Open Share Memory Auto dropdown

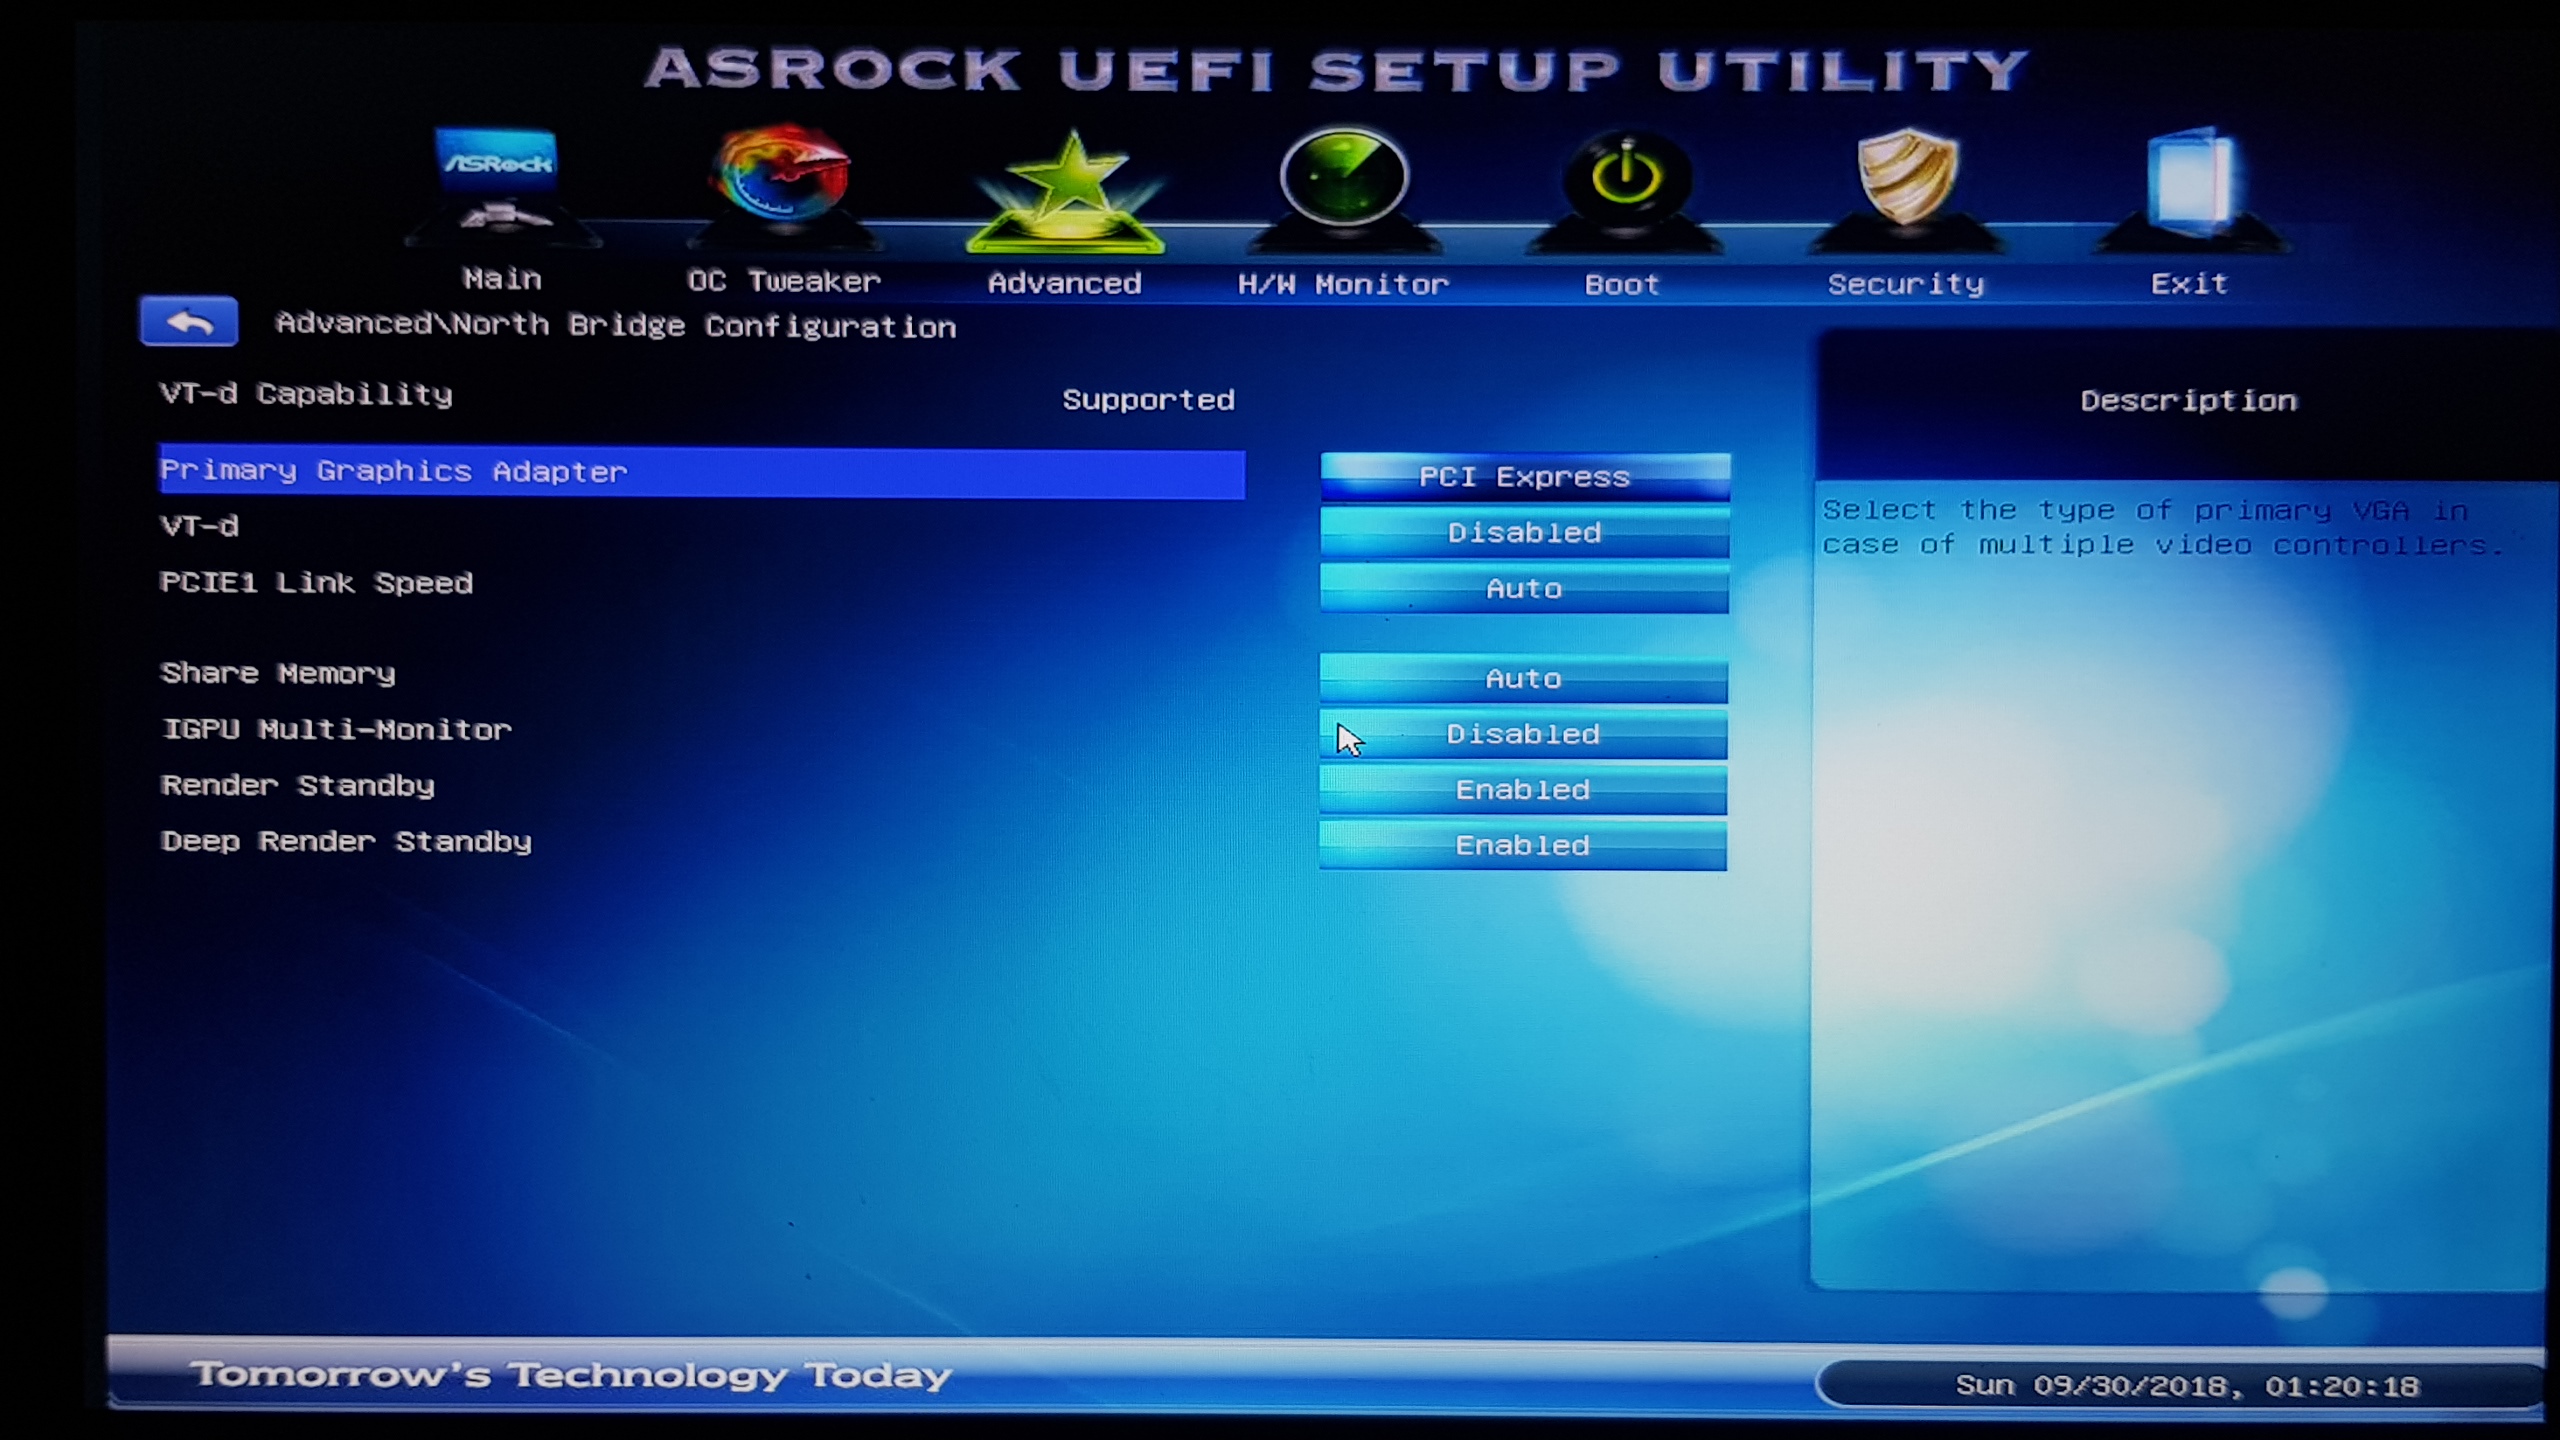pyautogui.click(x=1523, y=678)
